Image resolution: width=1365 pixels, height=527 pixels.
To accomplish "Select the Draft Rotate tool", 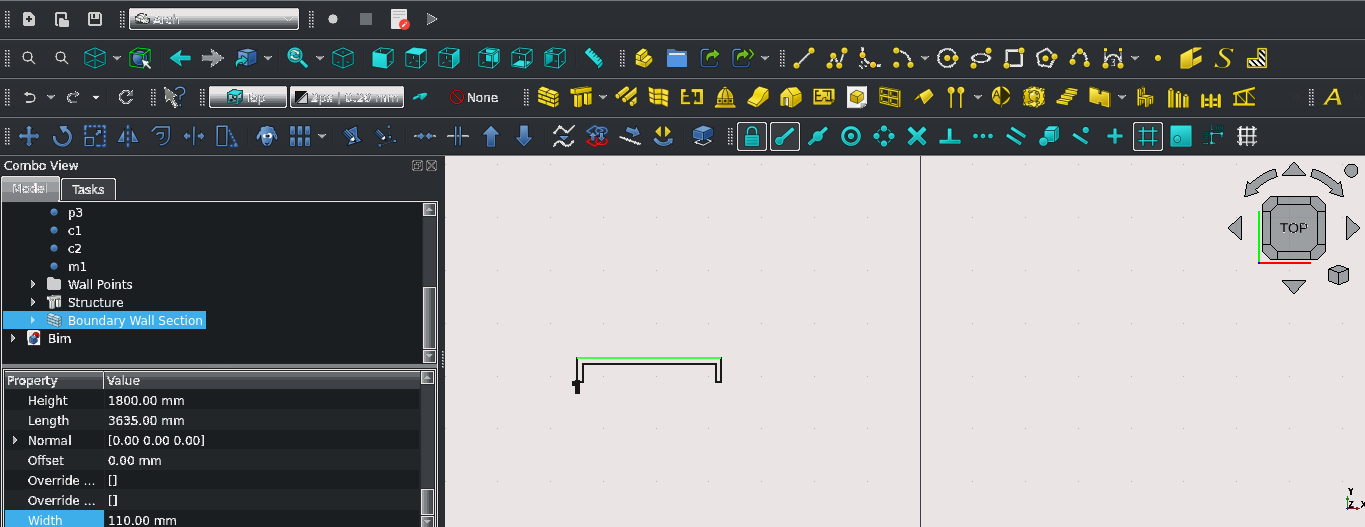I will [62, 136].
